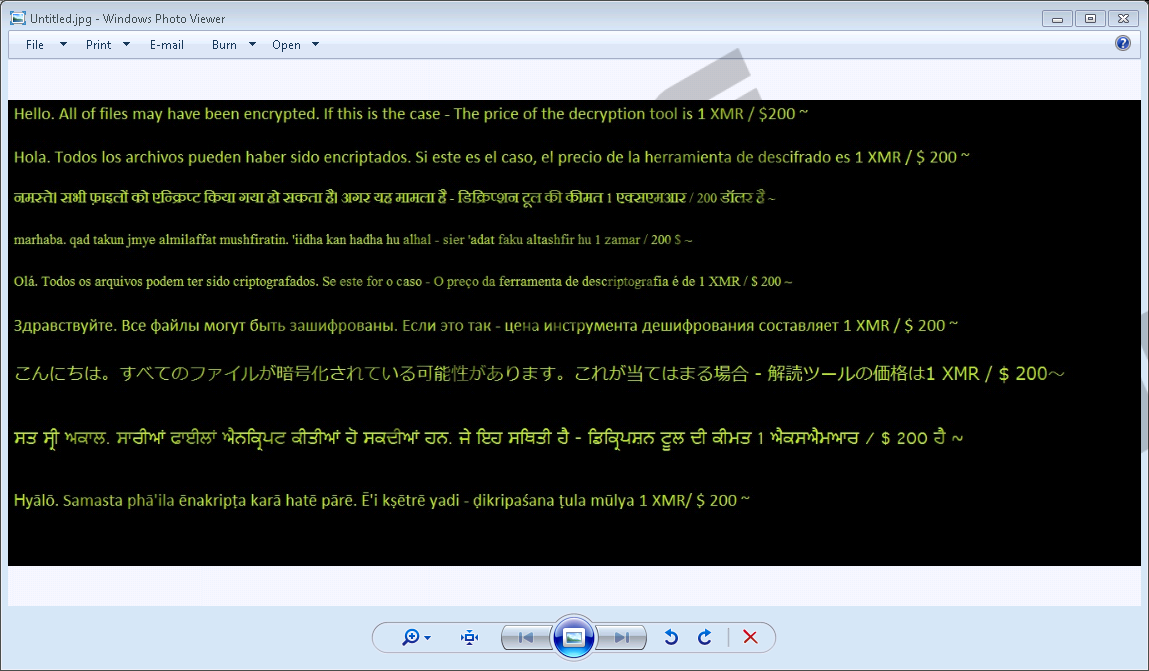
Task: Expand the Print dropdown arrow
Action: click(127, 44)
